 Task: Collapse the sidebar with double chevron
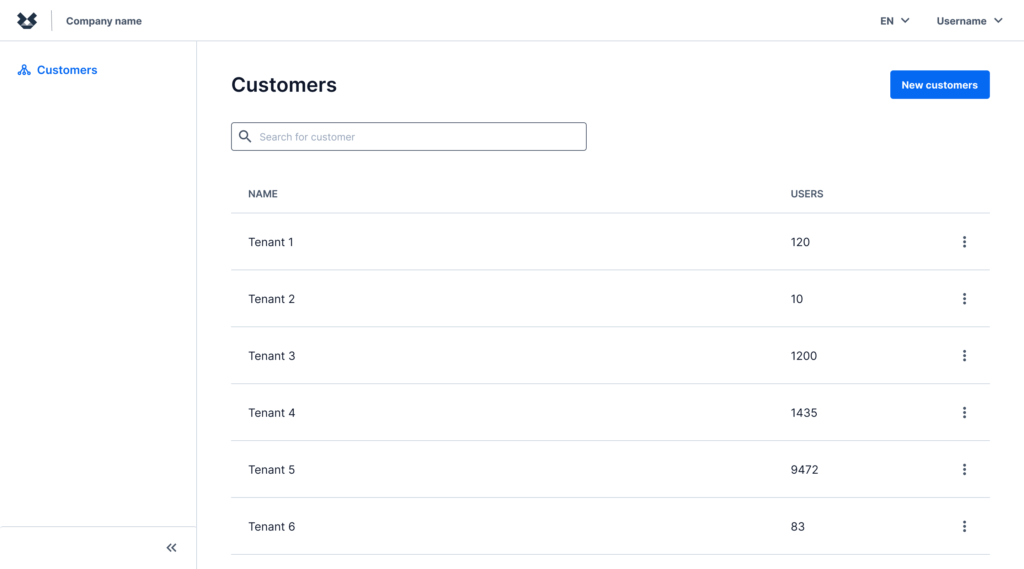pyautogui.click(x=171, y=548)
